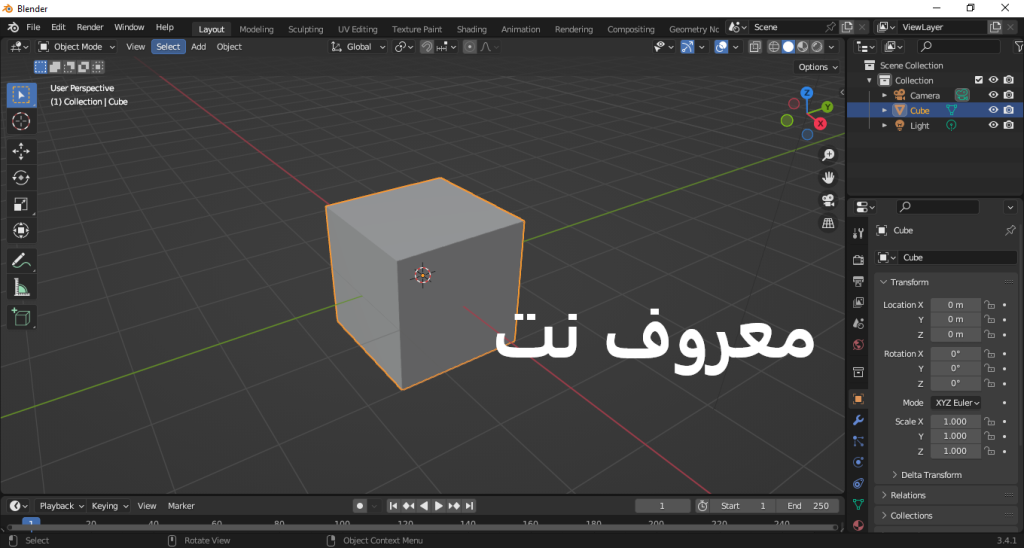1024x548 pixels.
Task: Play the animation forward
Action: click(x=439, y=506)
